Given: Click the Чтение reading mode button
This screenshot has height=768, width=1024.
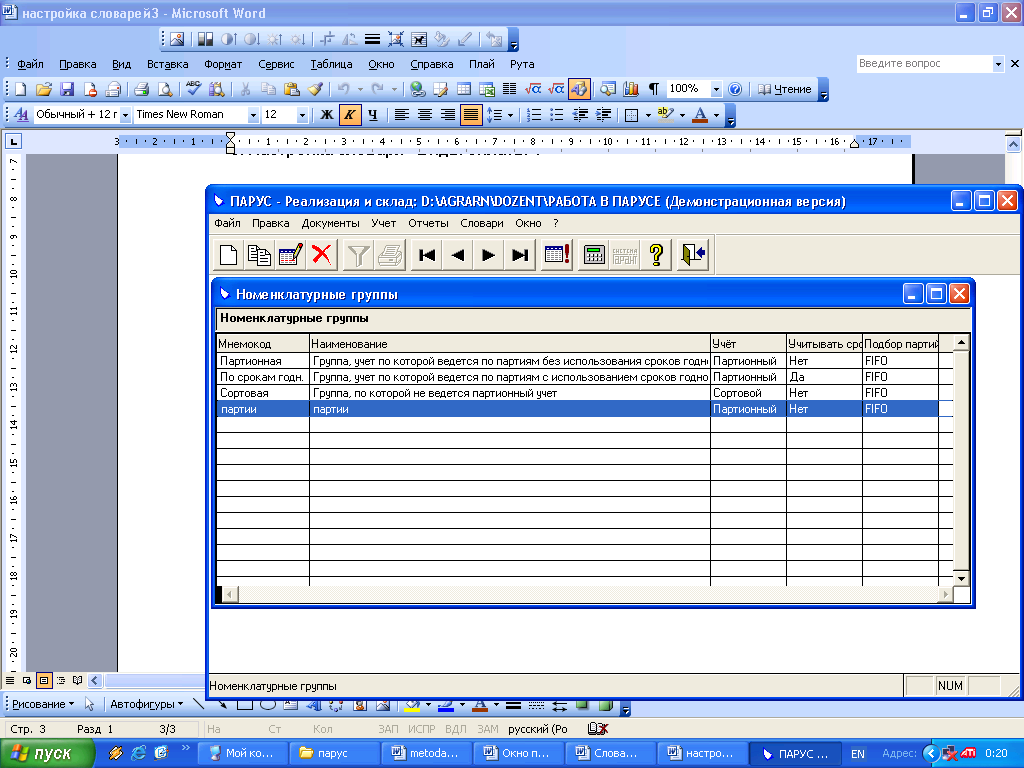Looking at the screenshot, I should (784, 89).
